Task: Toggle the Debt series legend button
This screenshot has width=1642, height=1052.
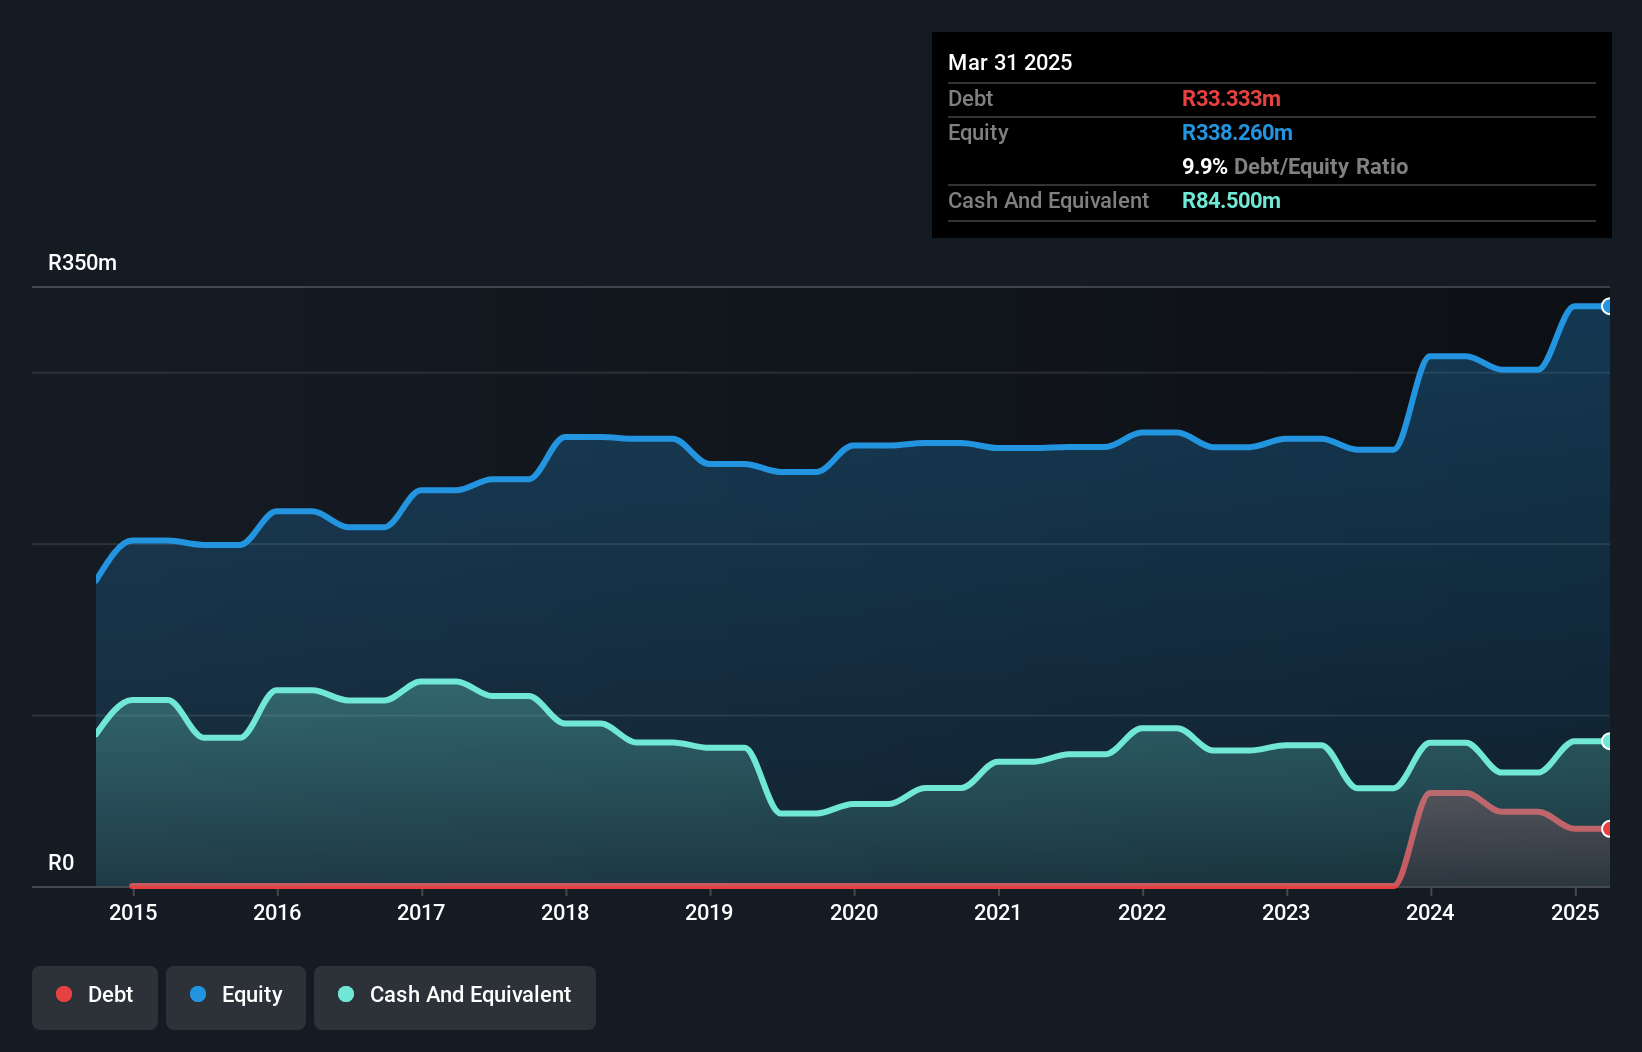Action: point(95,996)
